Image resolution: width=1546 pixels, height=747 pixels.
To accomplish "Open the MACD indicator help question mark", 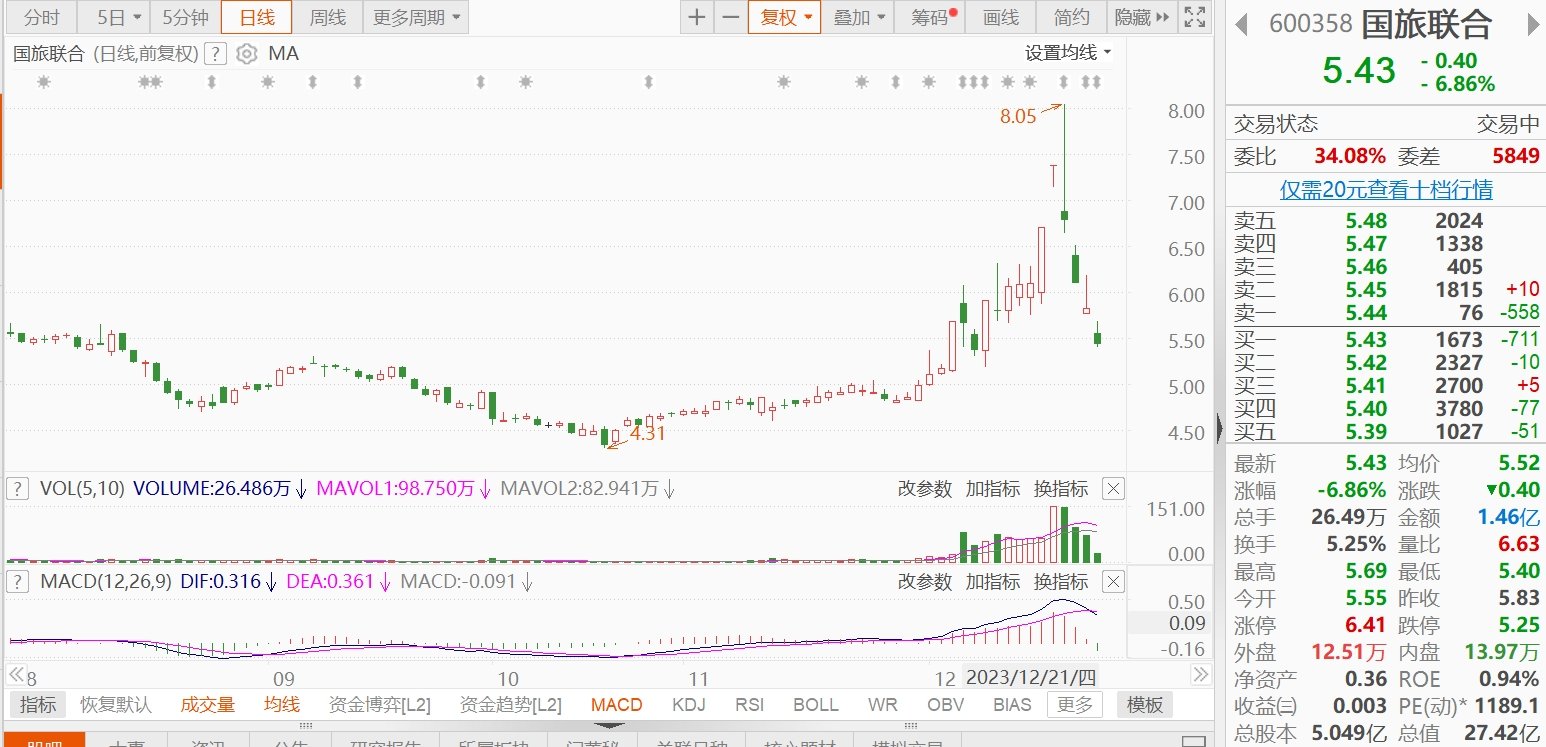I will [17, 581].
